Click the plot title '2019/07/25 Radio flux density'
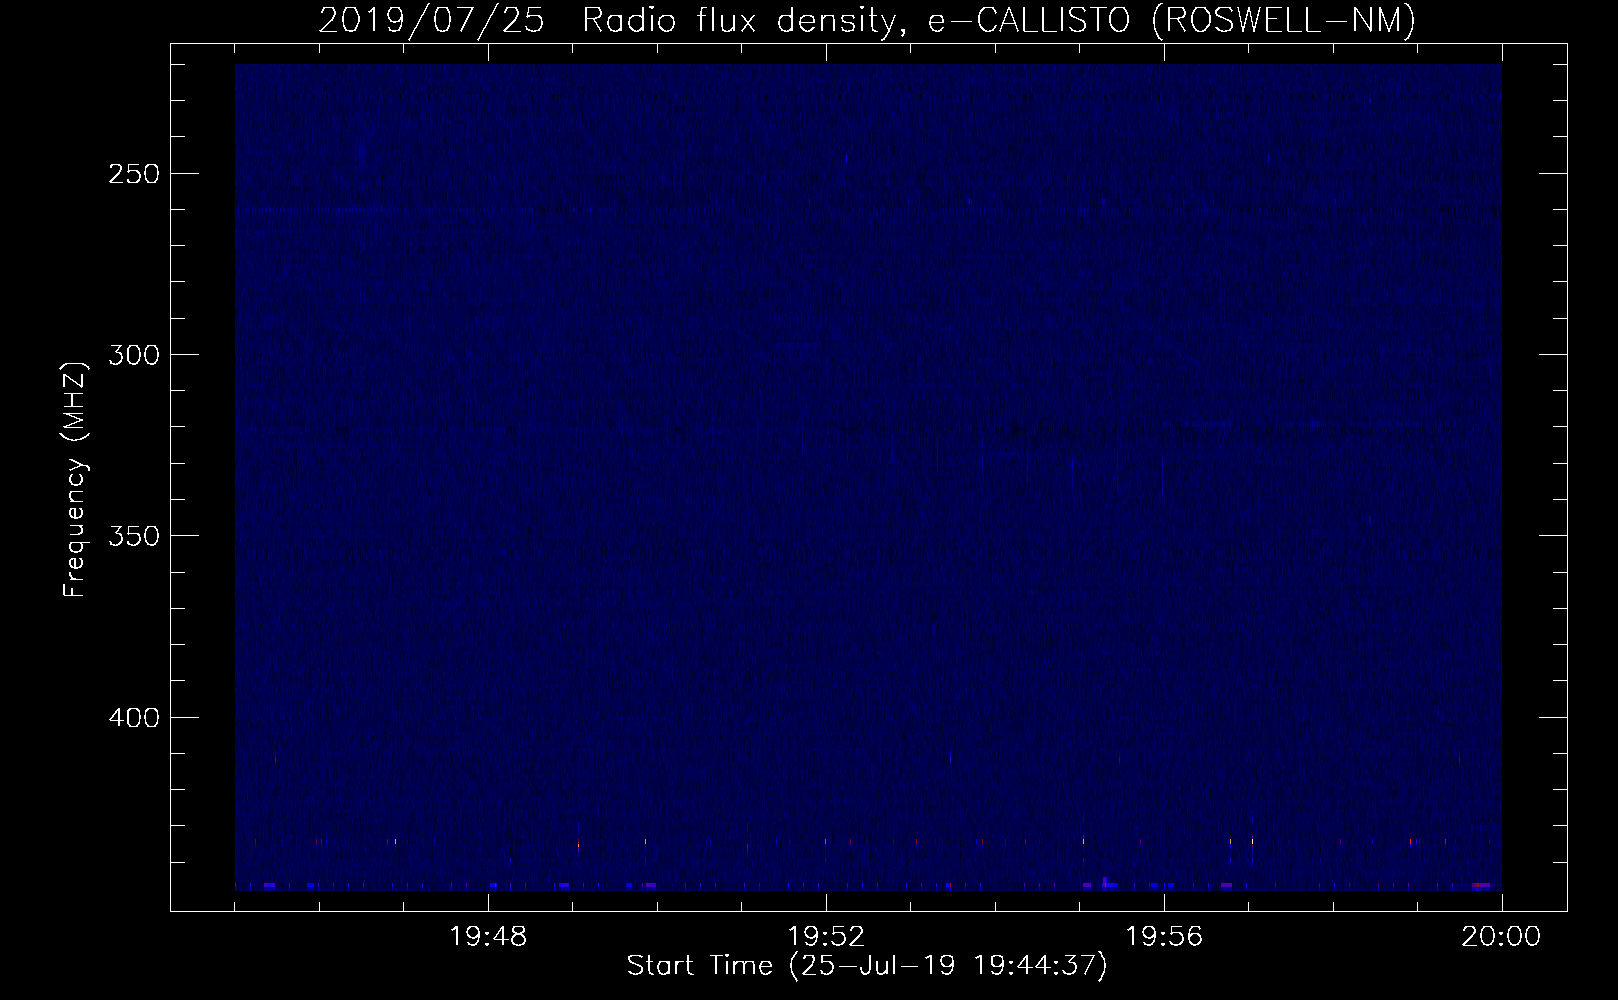The image size is (1618, 1000). click(866, 20)
